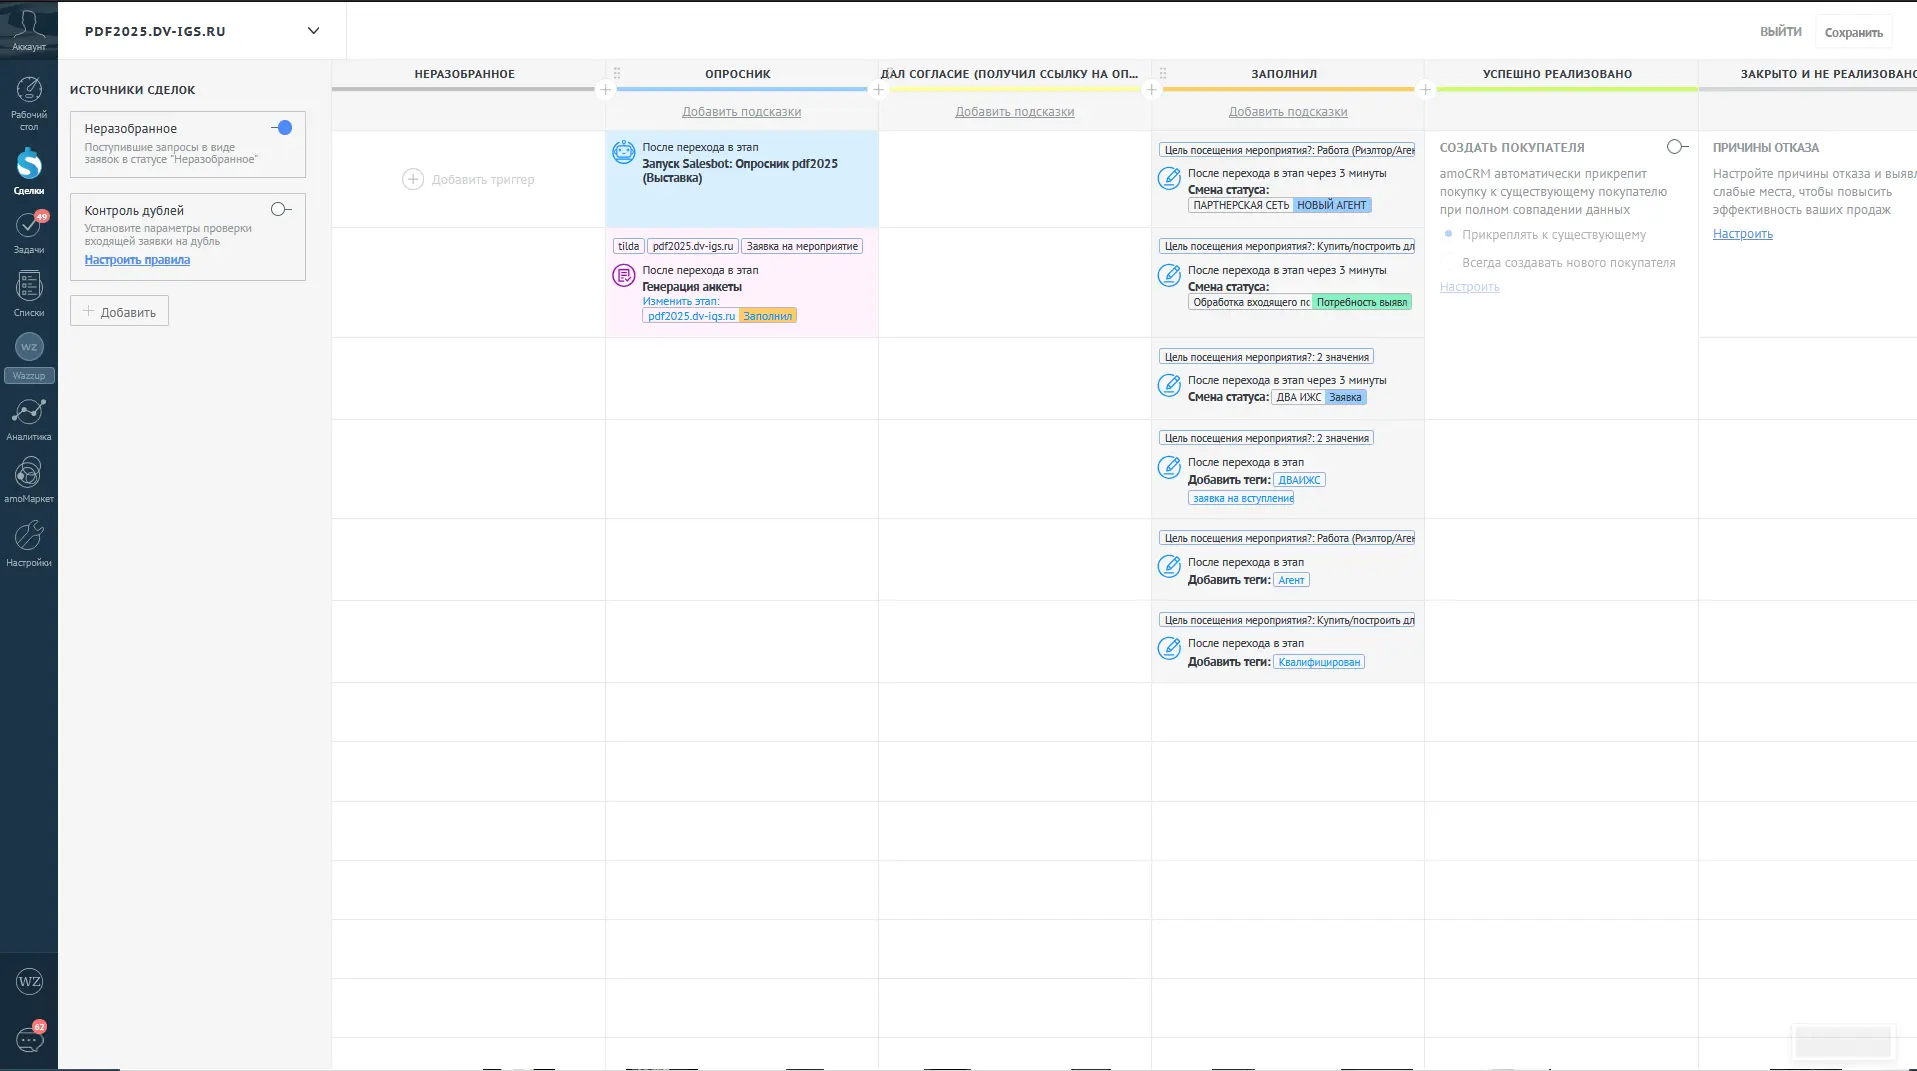
Task: Open Настройки in the sidebar
Action: (29, 542)
